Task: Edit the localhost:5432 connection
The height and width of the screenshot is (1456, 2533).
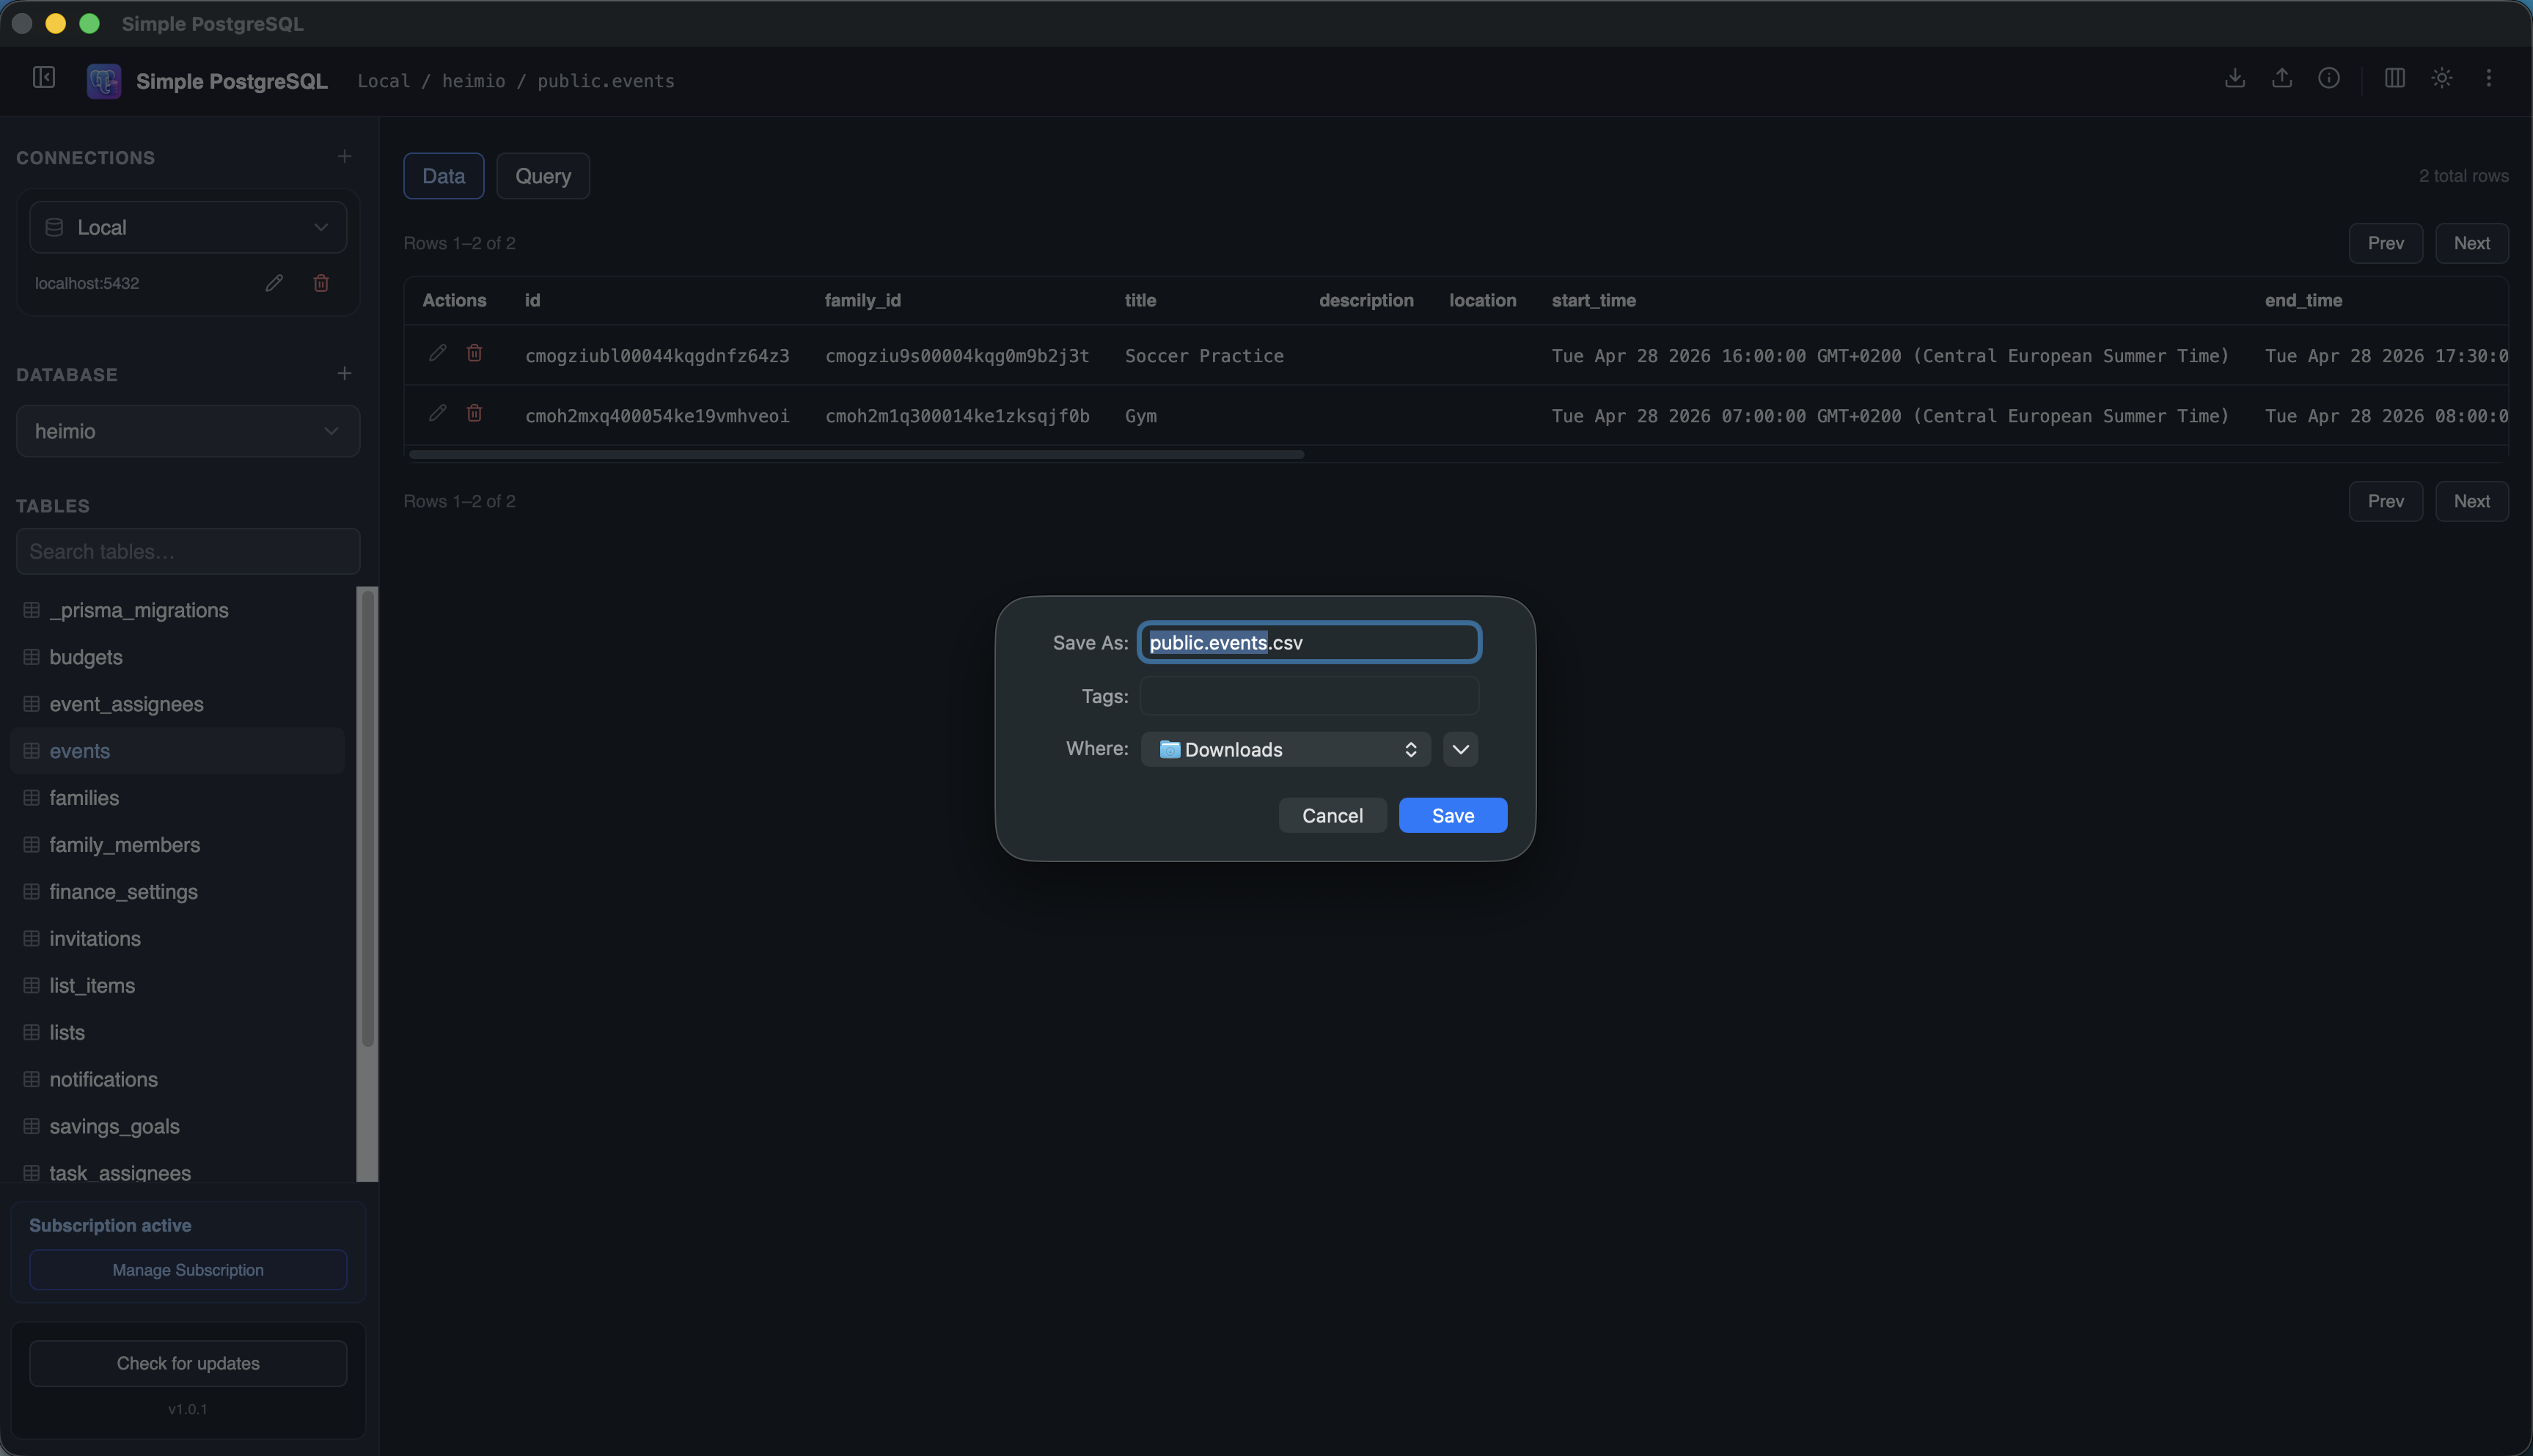Action: click(x=274, y=283)
